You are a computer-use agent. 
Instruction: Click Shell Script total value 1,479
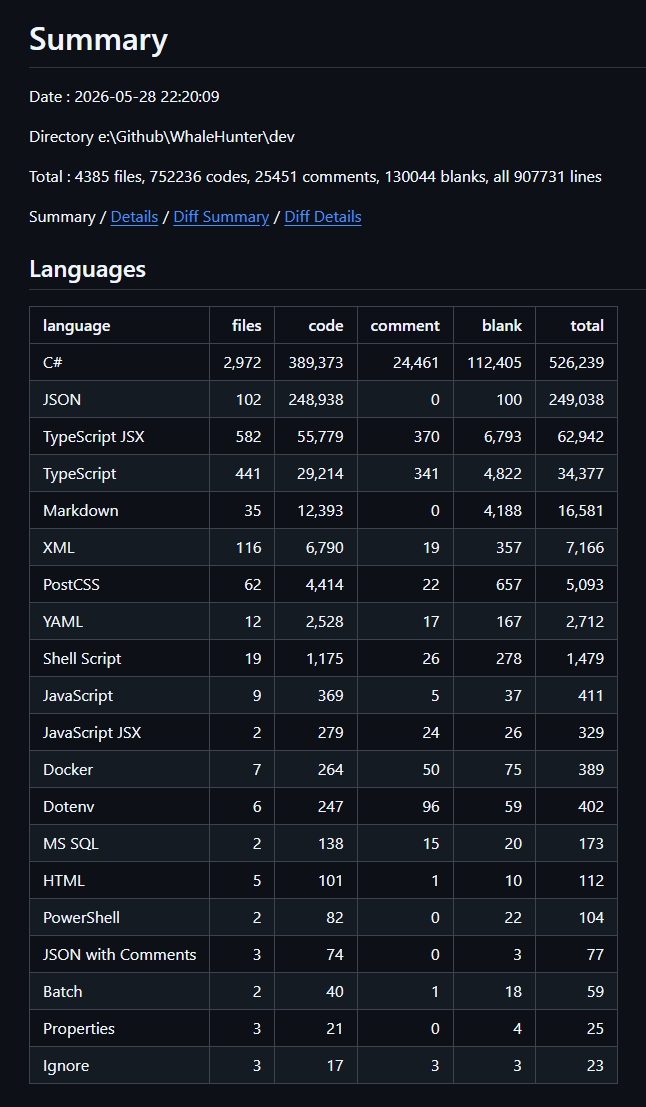(x=585, y=659)
